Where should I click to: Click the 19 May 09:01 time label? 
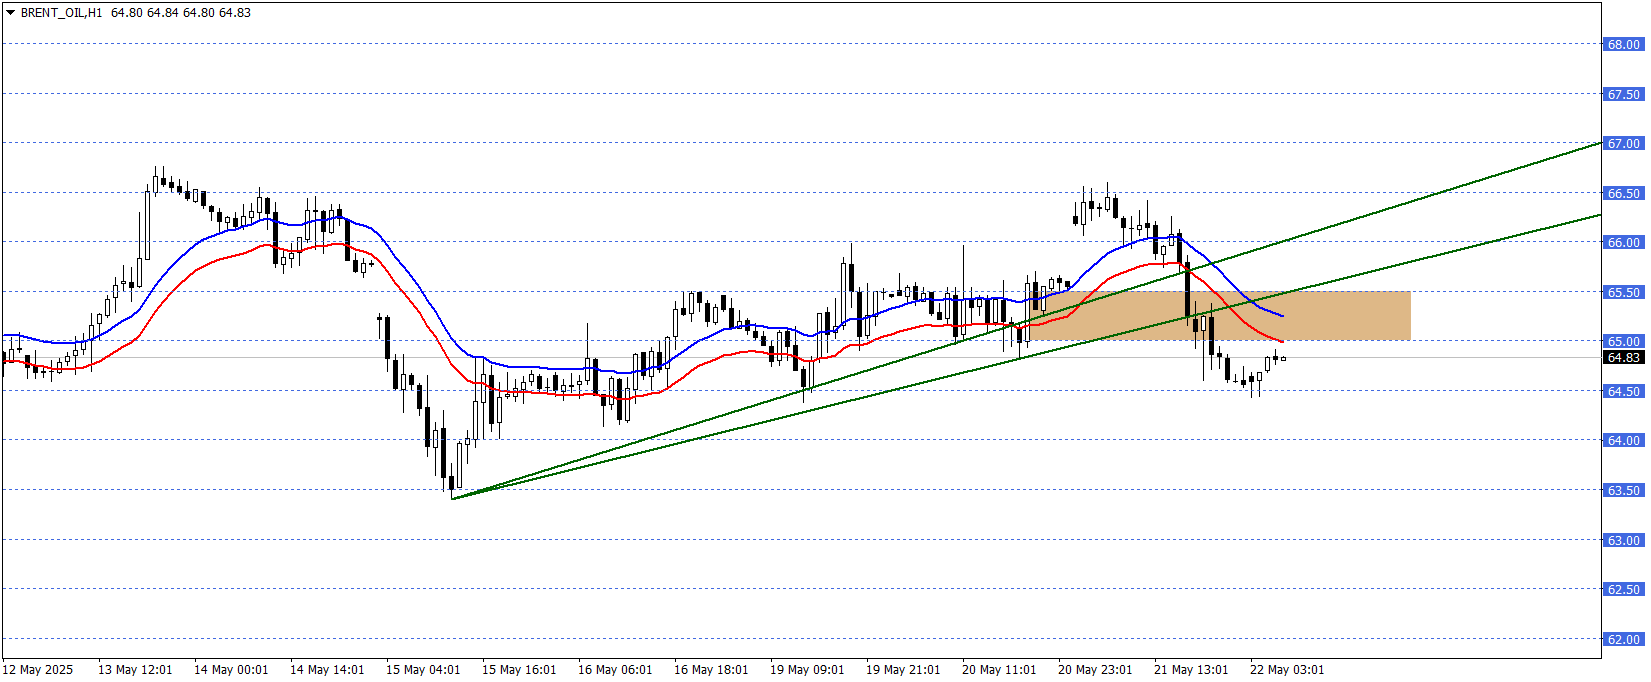click(x=807, y=669)
